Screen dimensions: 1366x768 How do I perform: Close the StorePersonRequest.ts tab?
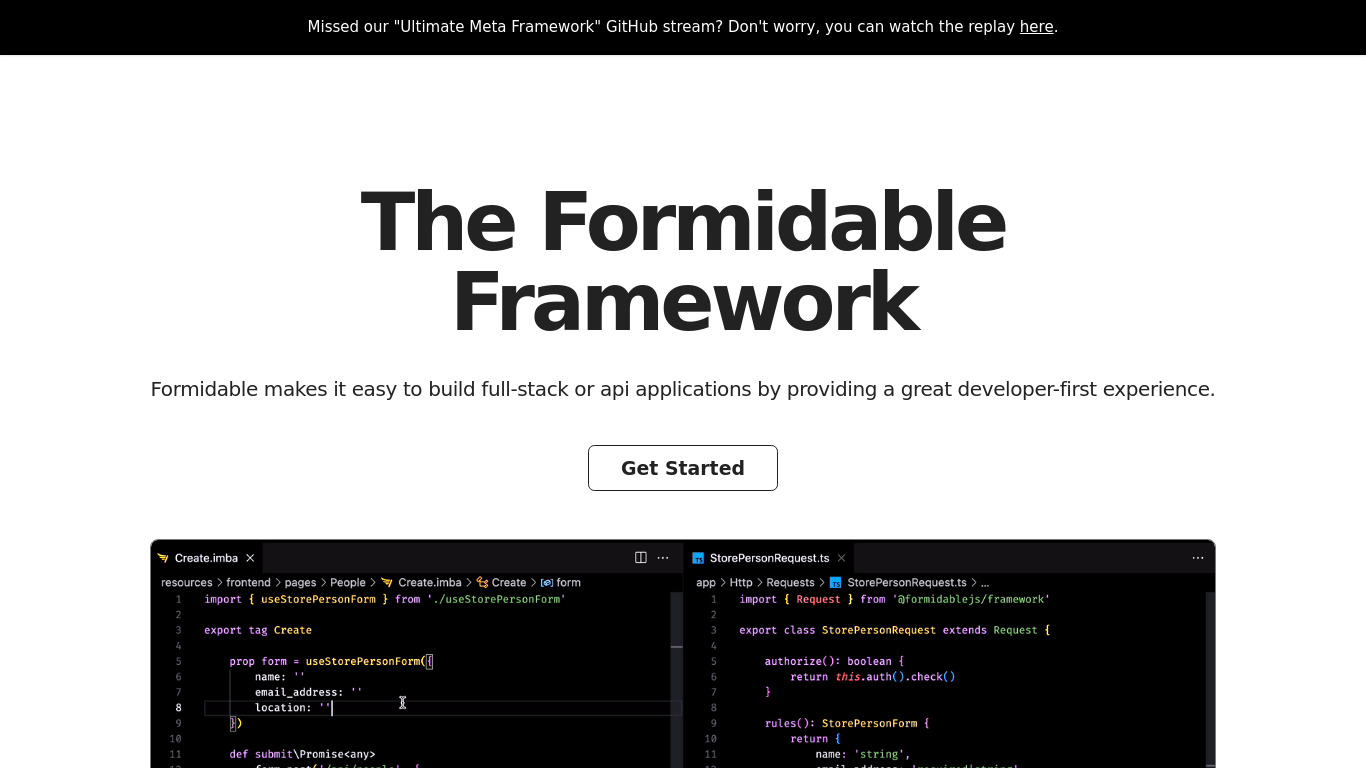coord(841,558)
